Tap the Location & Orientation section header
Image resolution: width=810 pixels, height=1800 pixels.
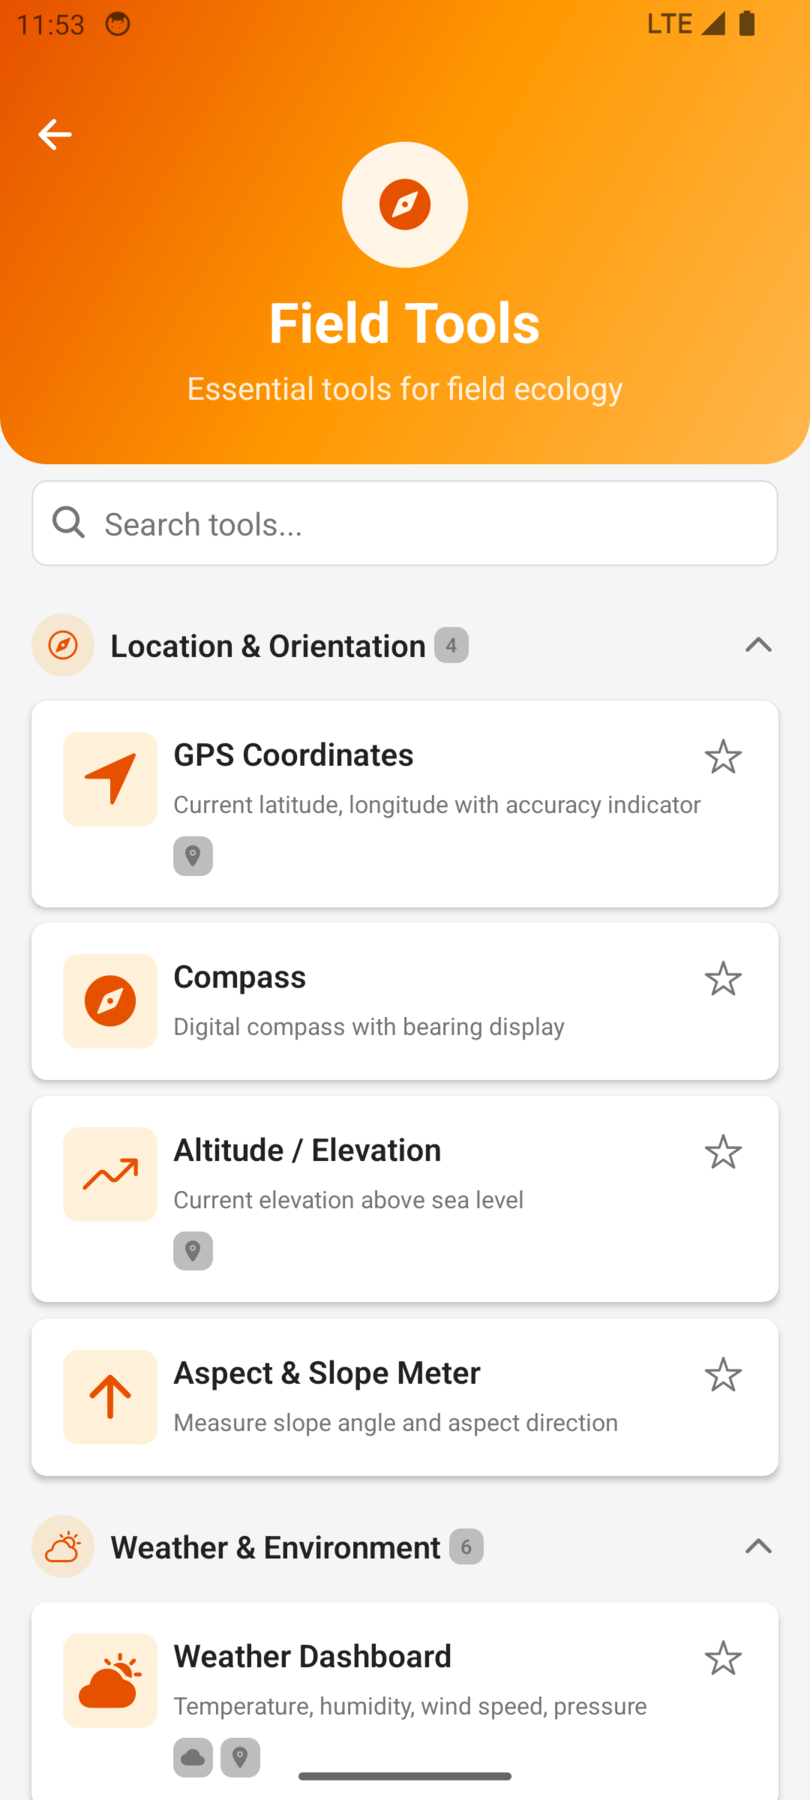(x=268, y=646)
